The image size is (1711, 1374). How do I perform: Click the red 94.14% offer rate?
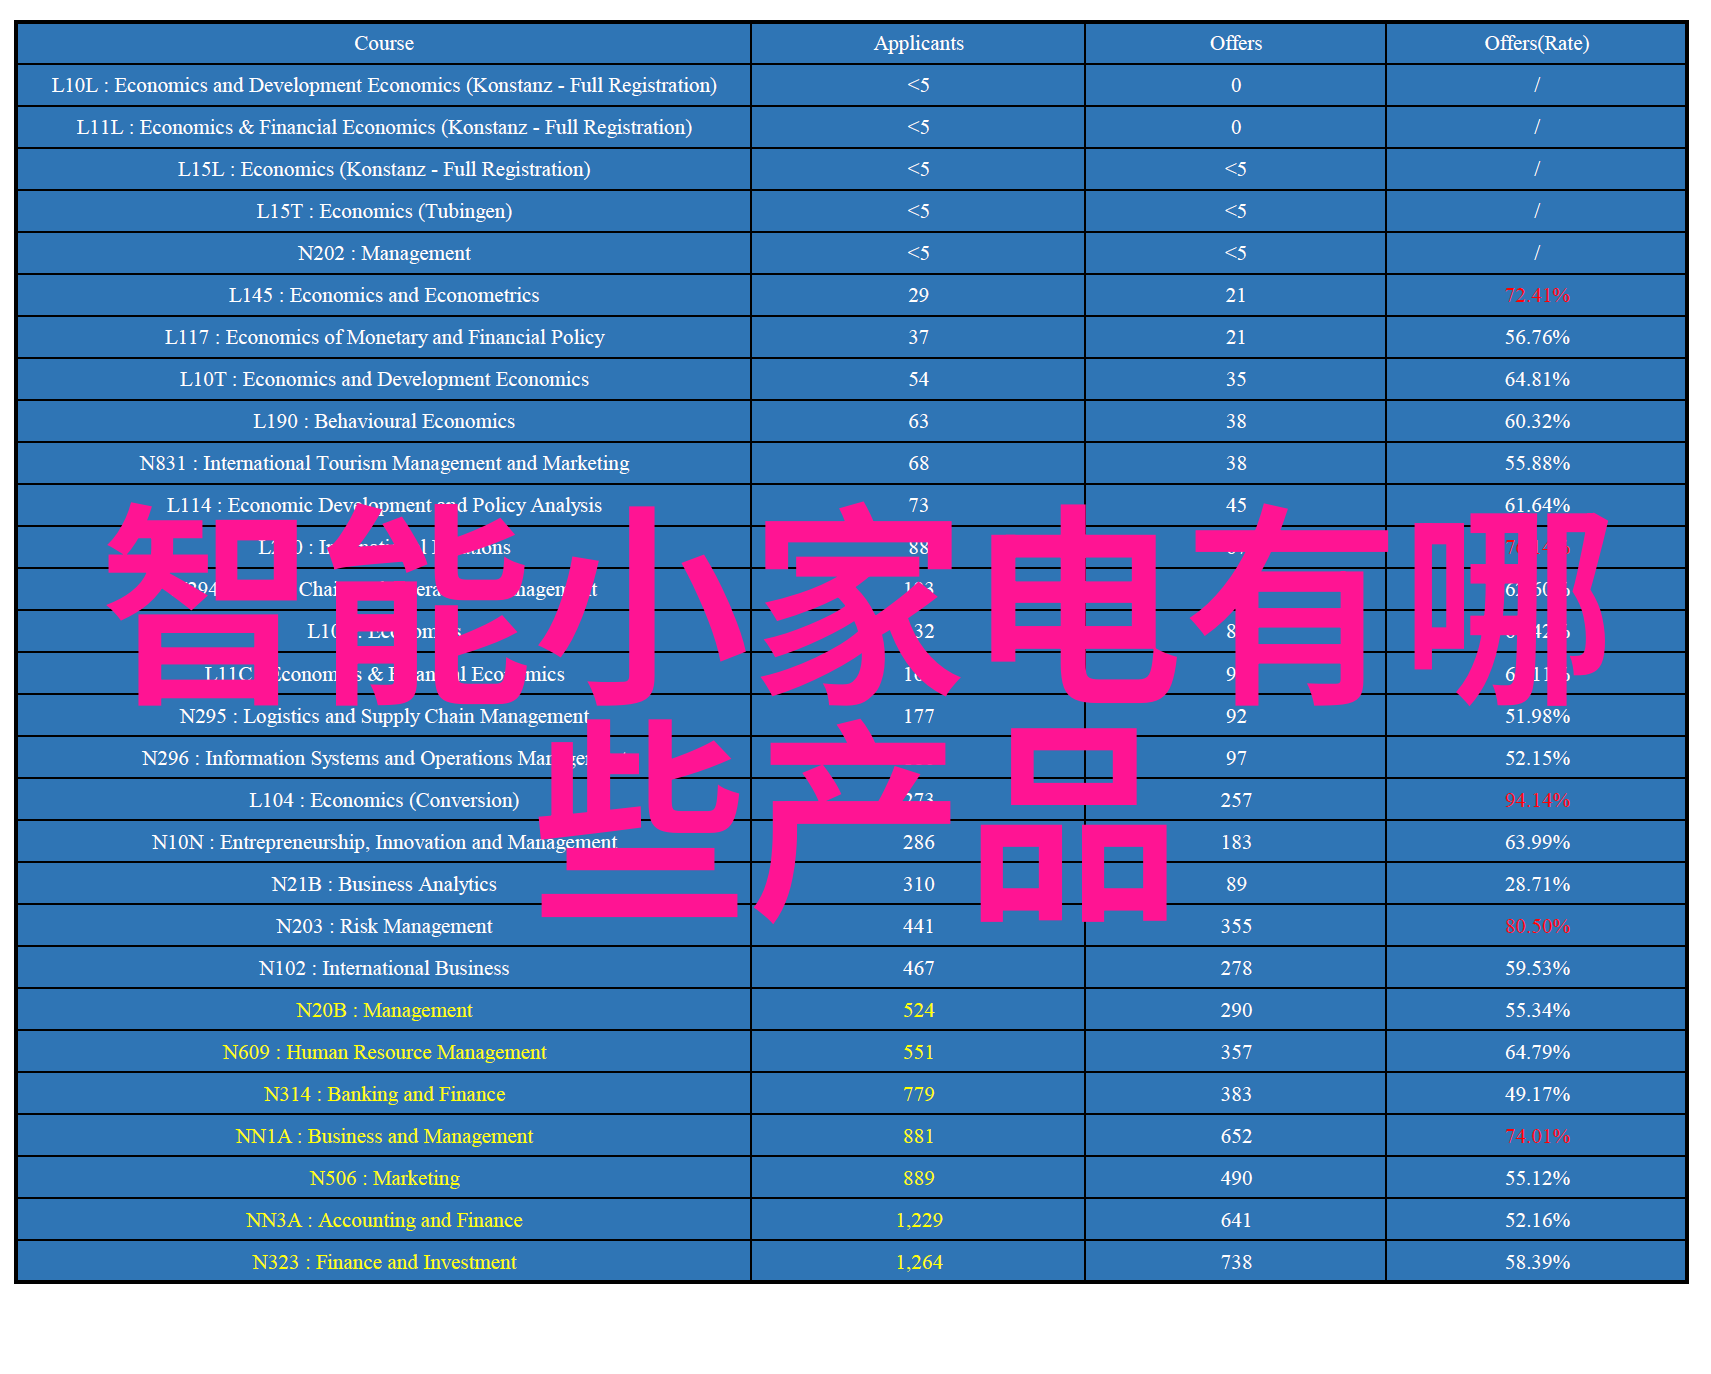pos(1537,800)
